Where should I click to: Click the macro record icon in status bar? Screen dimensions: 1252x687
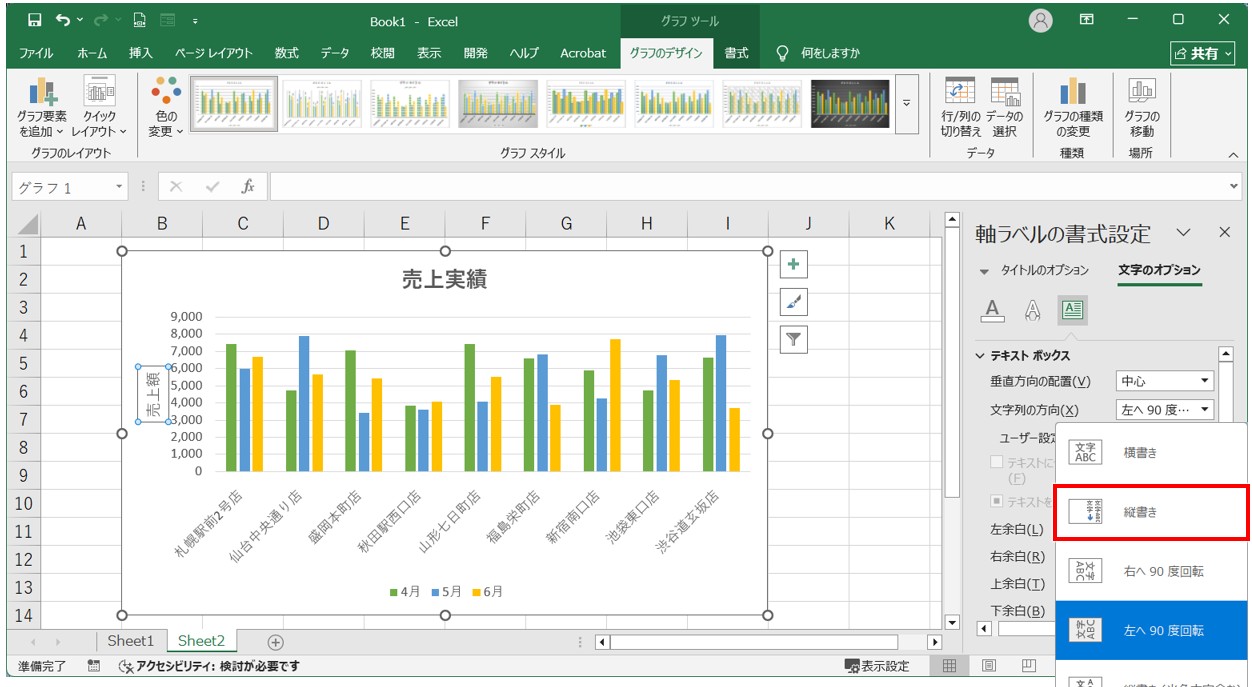click(x=93, y=666)
